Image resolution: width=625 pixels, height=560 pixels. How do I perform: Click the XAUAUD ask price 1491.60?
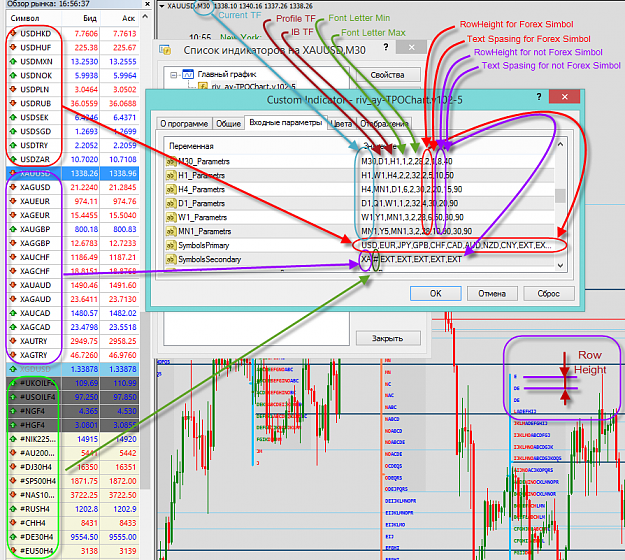click(x=123, y=285)
